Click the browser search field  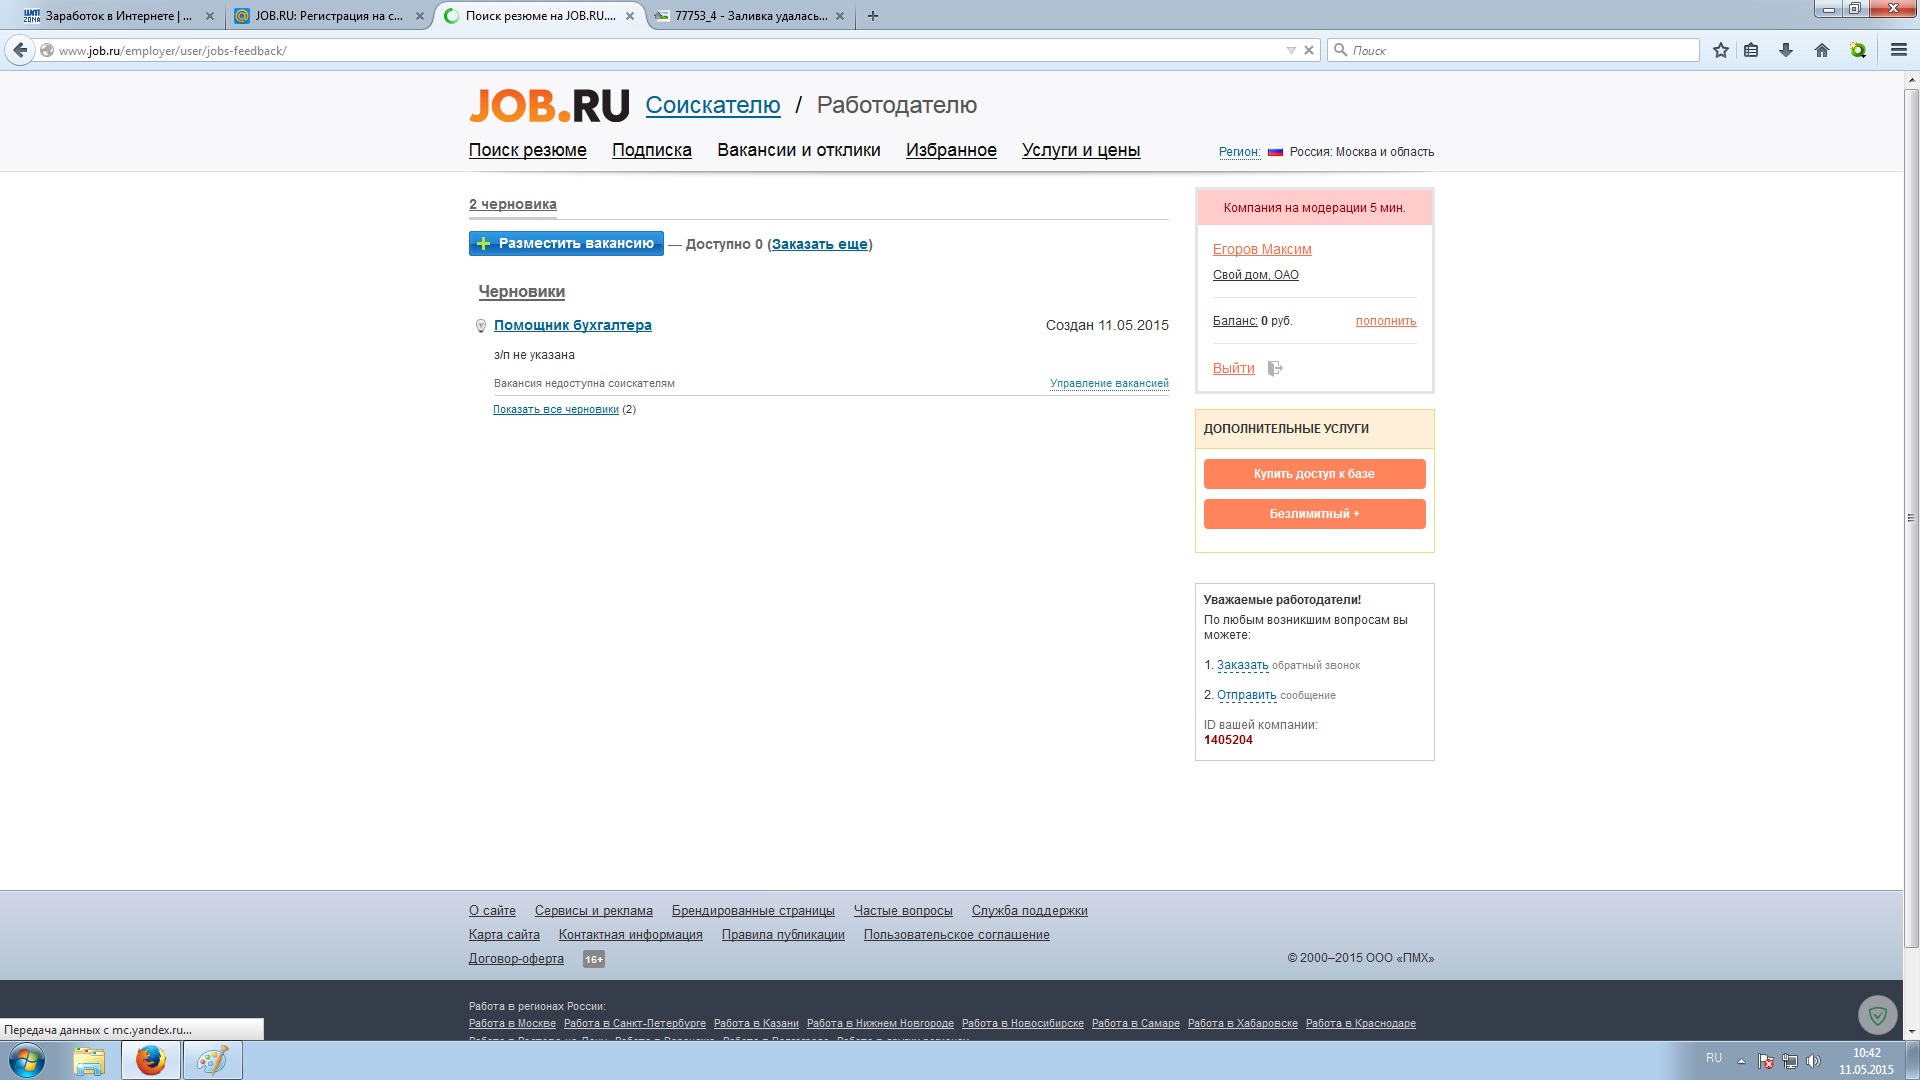point(1520,50)
